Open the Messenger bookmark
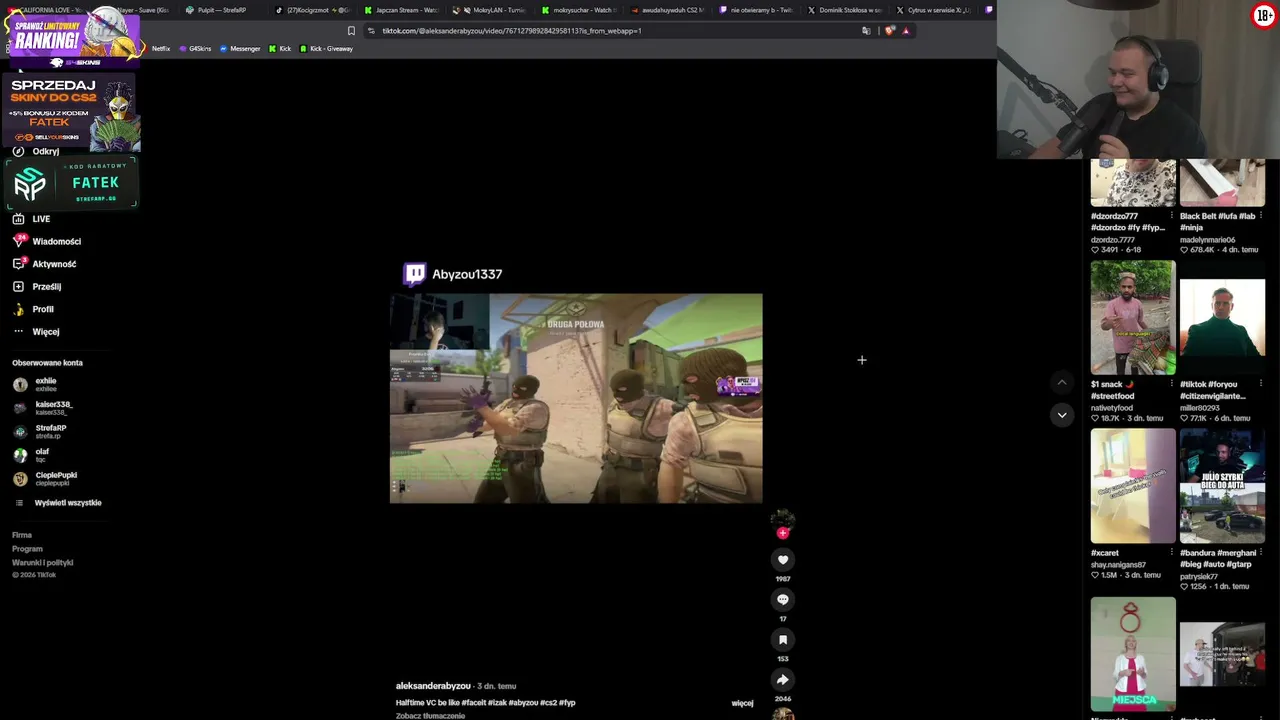This screenshot has height=720, width=1280. click(x=240, y=49)
